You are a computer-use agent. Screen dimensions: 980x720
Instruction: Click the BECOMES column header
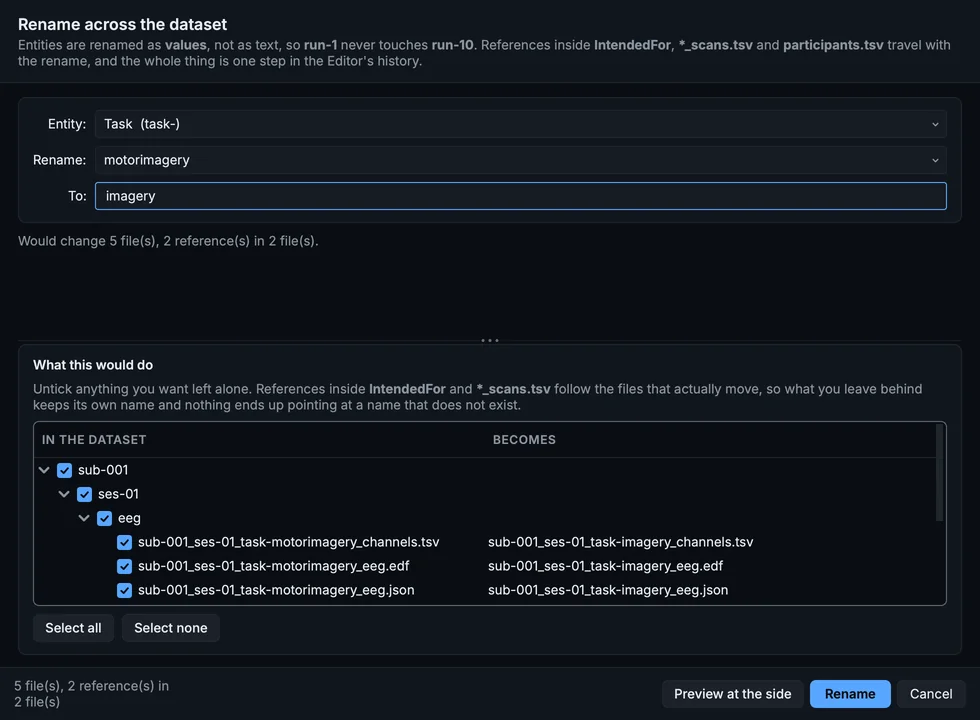[524, 440]
